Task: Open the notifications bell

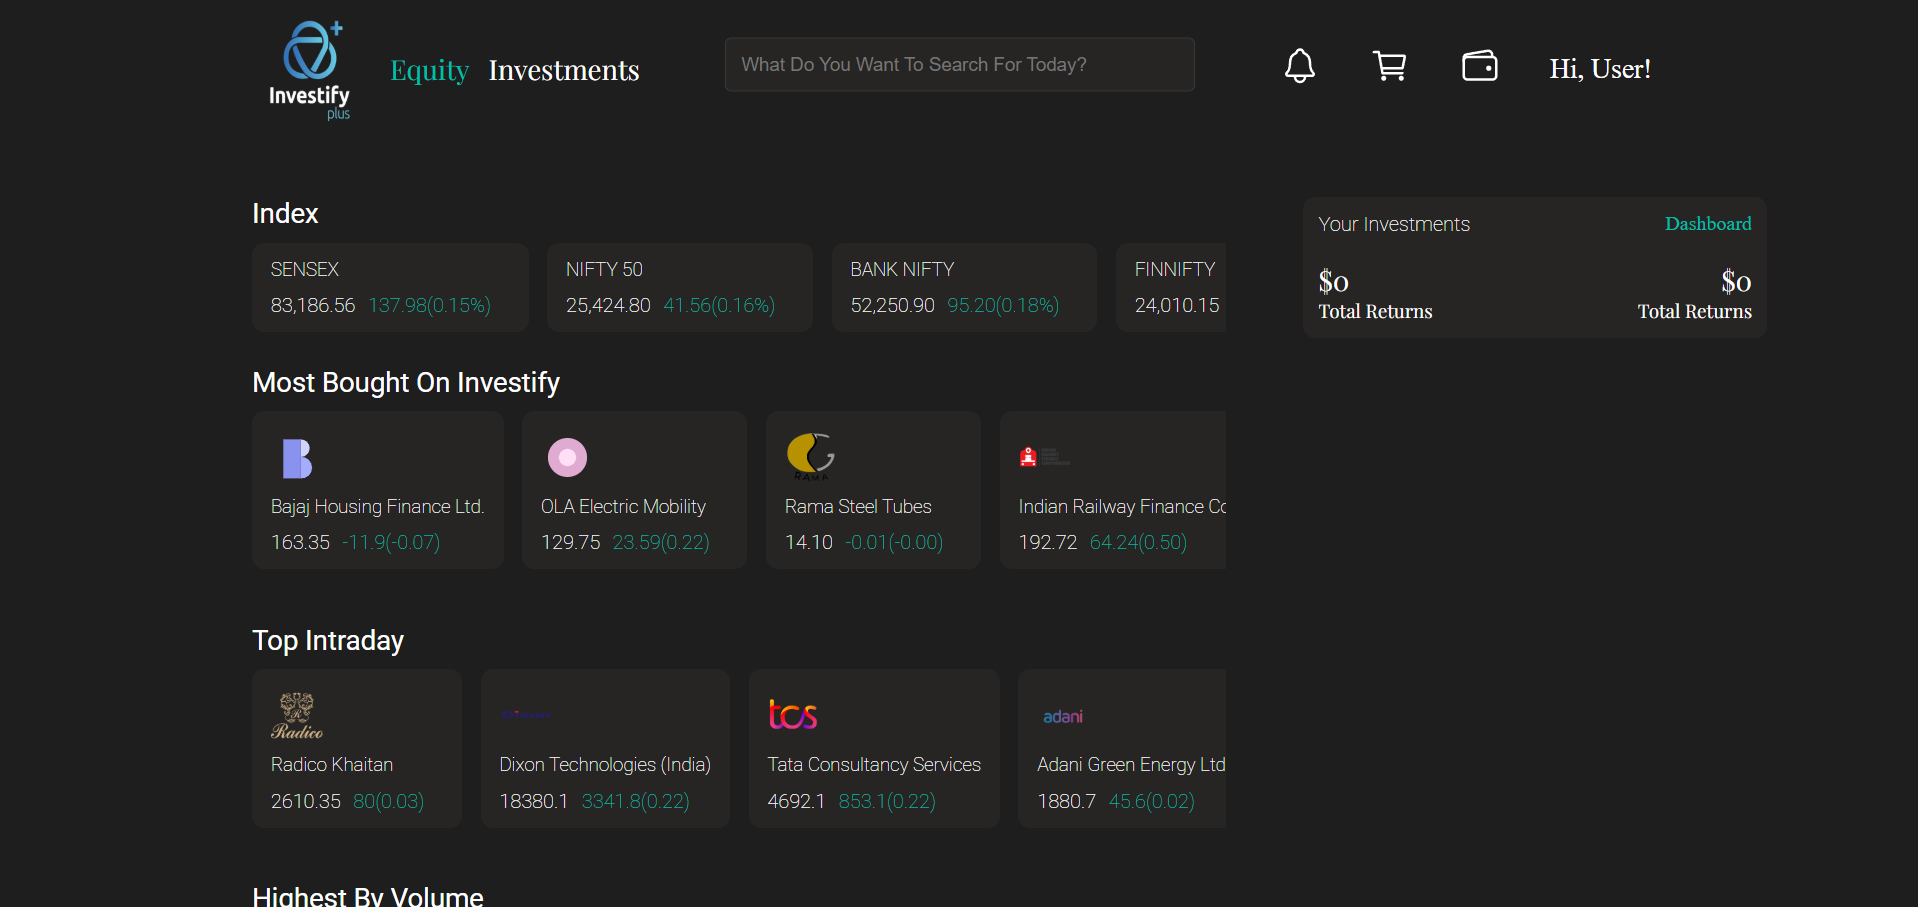Action: 1299,66
